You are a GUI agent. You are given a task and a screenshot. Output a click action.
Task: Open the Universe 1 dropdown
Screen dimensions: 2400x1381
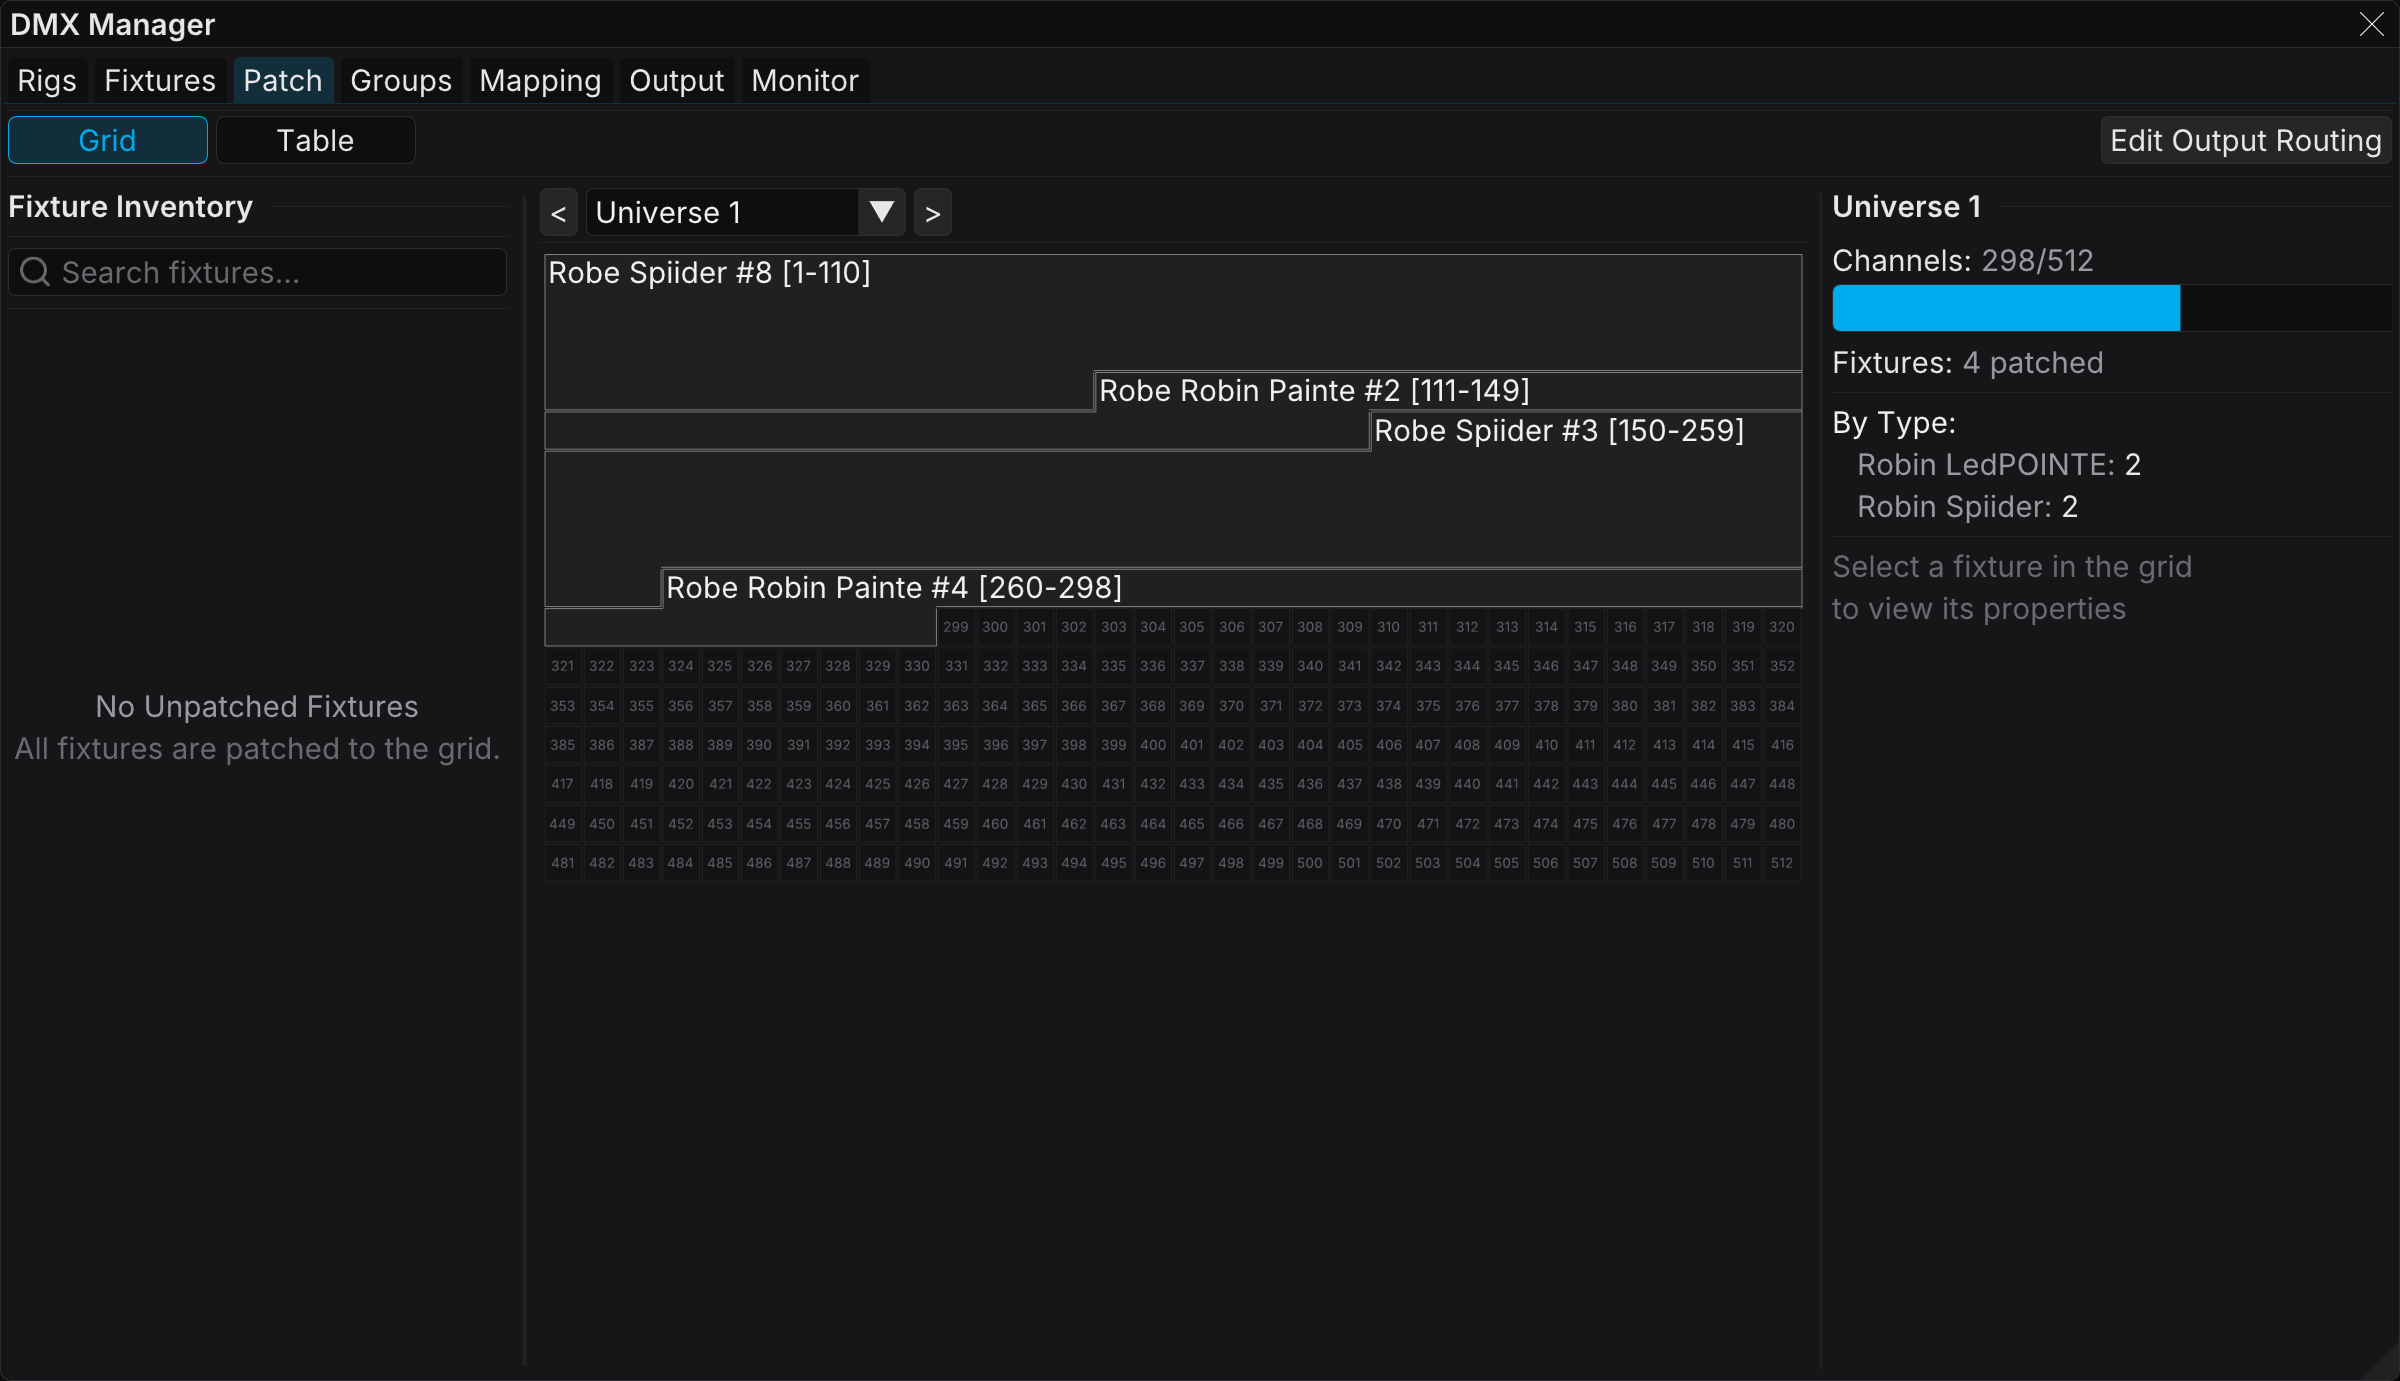[745, 213]
